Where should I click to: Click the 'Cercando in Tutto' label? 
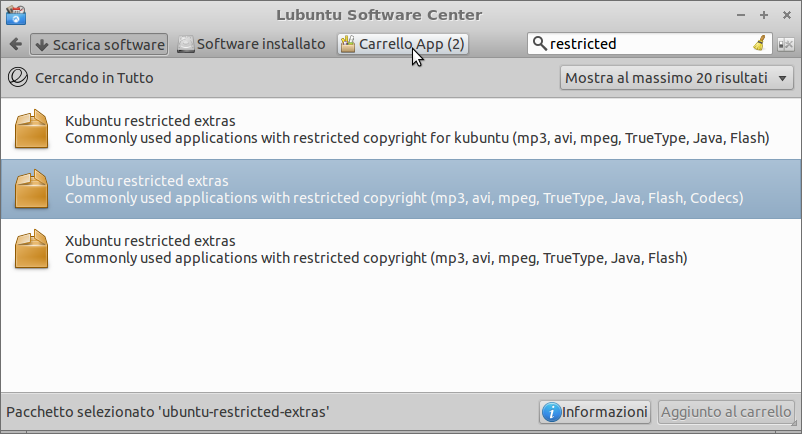point(94,78)
